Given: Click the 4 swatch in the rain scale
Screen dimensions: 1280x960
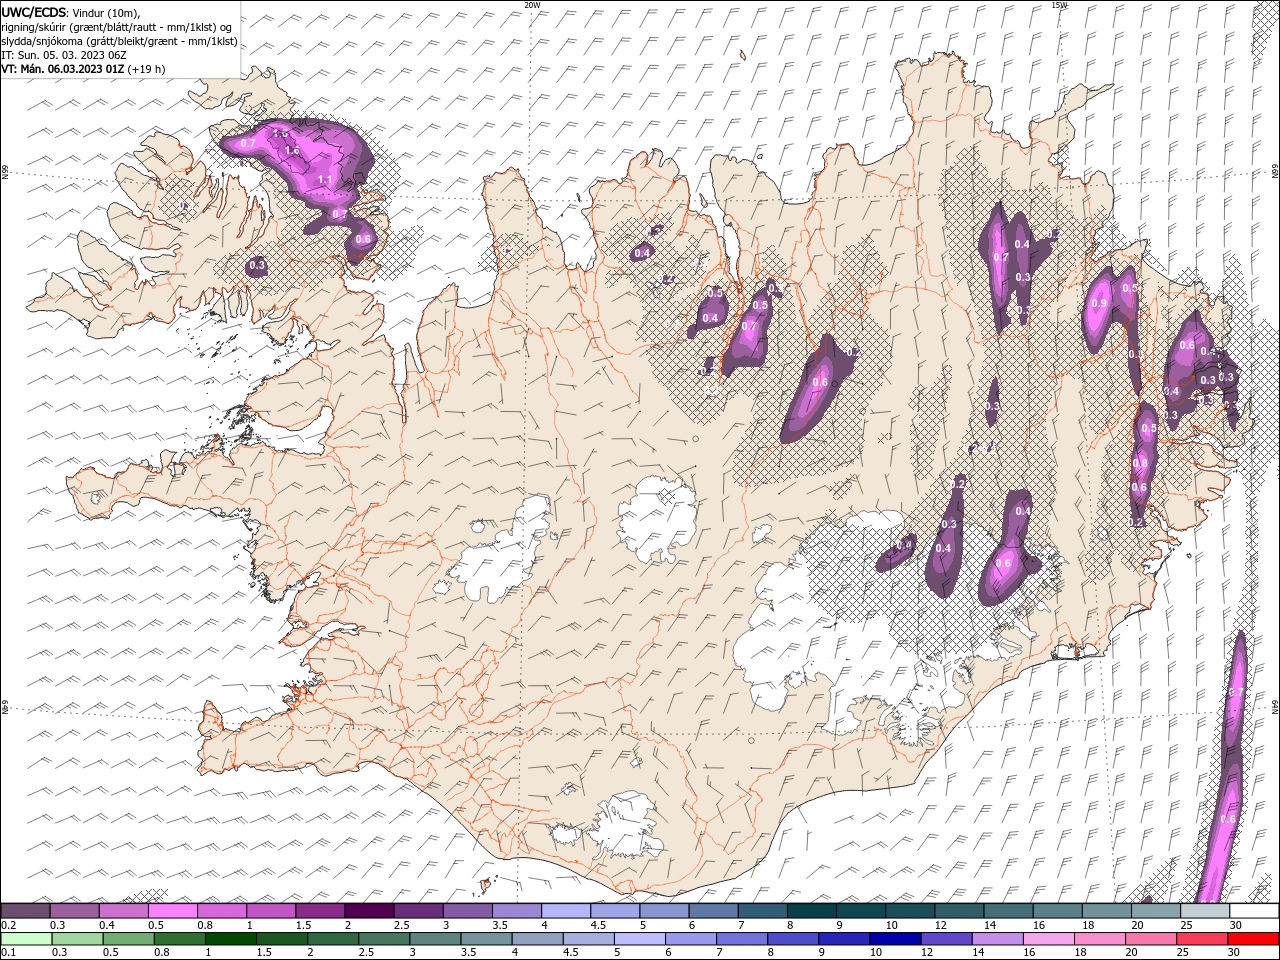Looking at the screenshot, I should coord(539,939).
